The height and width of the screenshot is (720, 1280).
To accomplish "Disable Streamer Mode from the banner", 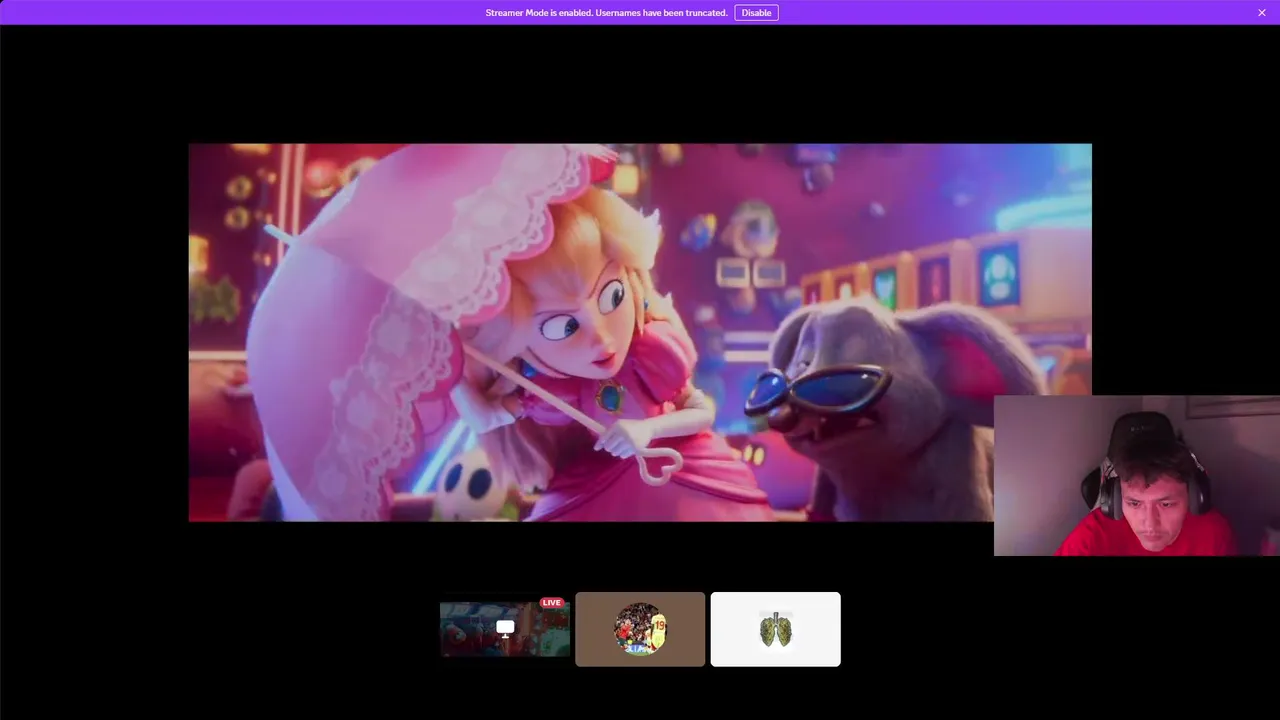I will point(756,13).
